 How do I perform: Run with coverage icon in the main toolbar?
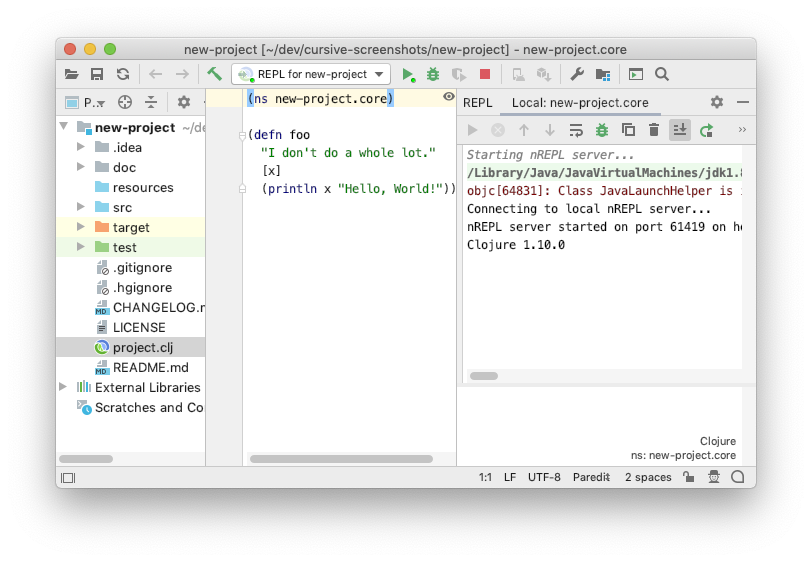(x=458, y=75)
